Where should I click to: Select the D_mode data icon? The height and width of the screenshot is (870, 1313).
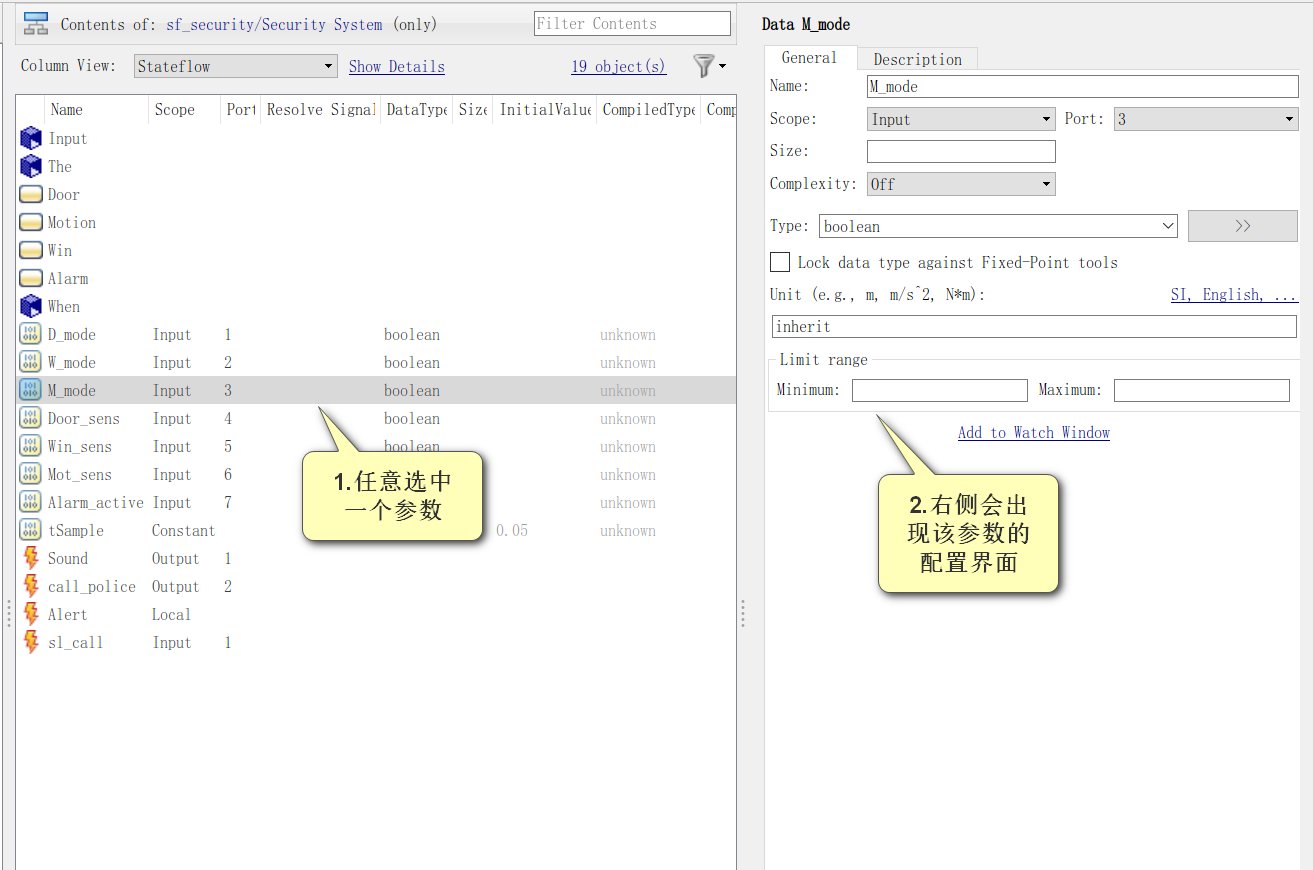pos(30,334)
